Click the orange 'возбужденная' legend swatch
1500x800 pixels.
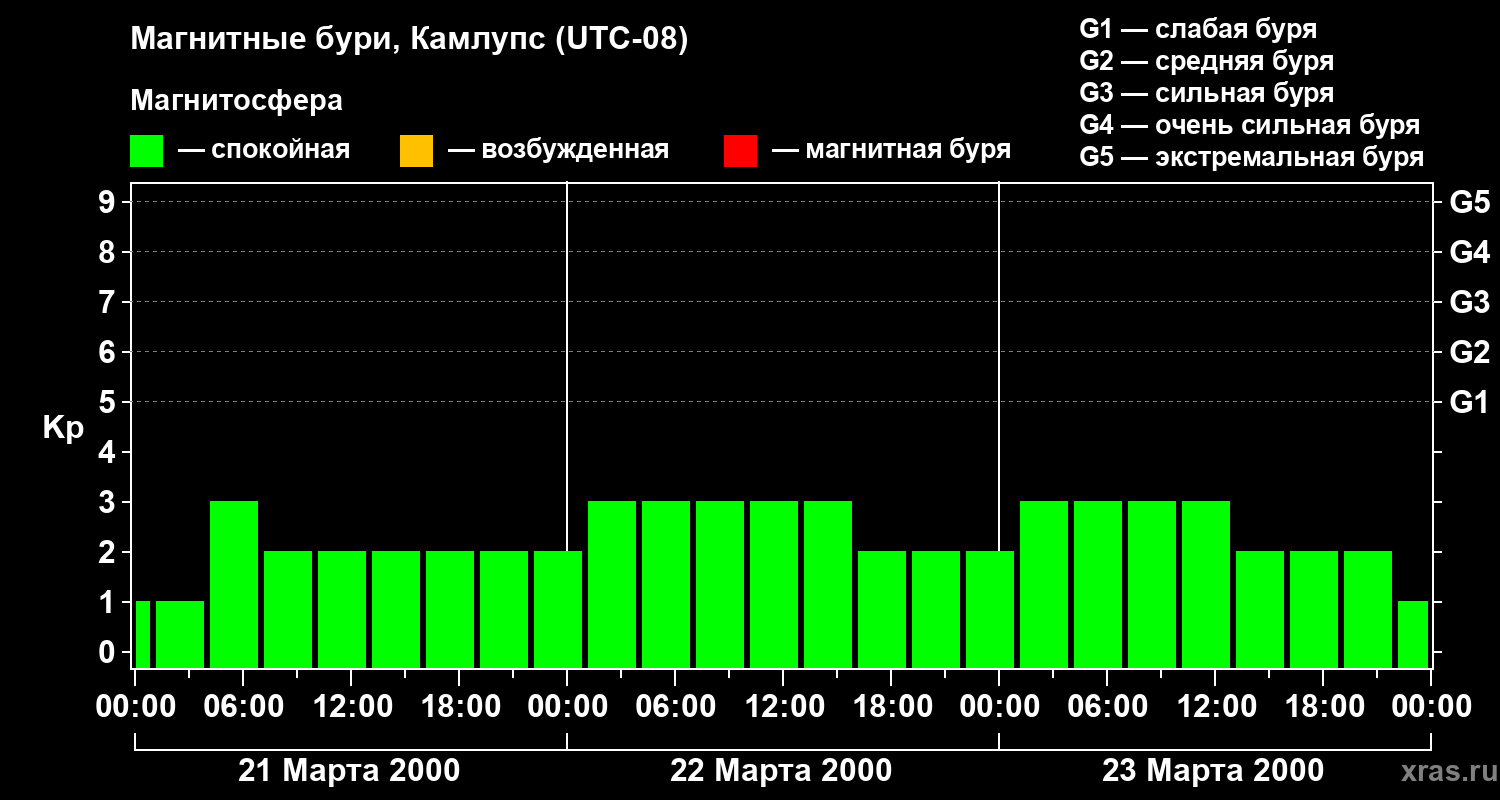pyautogui.click(x=416, y=151)
